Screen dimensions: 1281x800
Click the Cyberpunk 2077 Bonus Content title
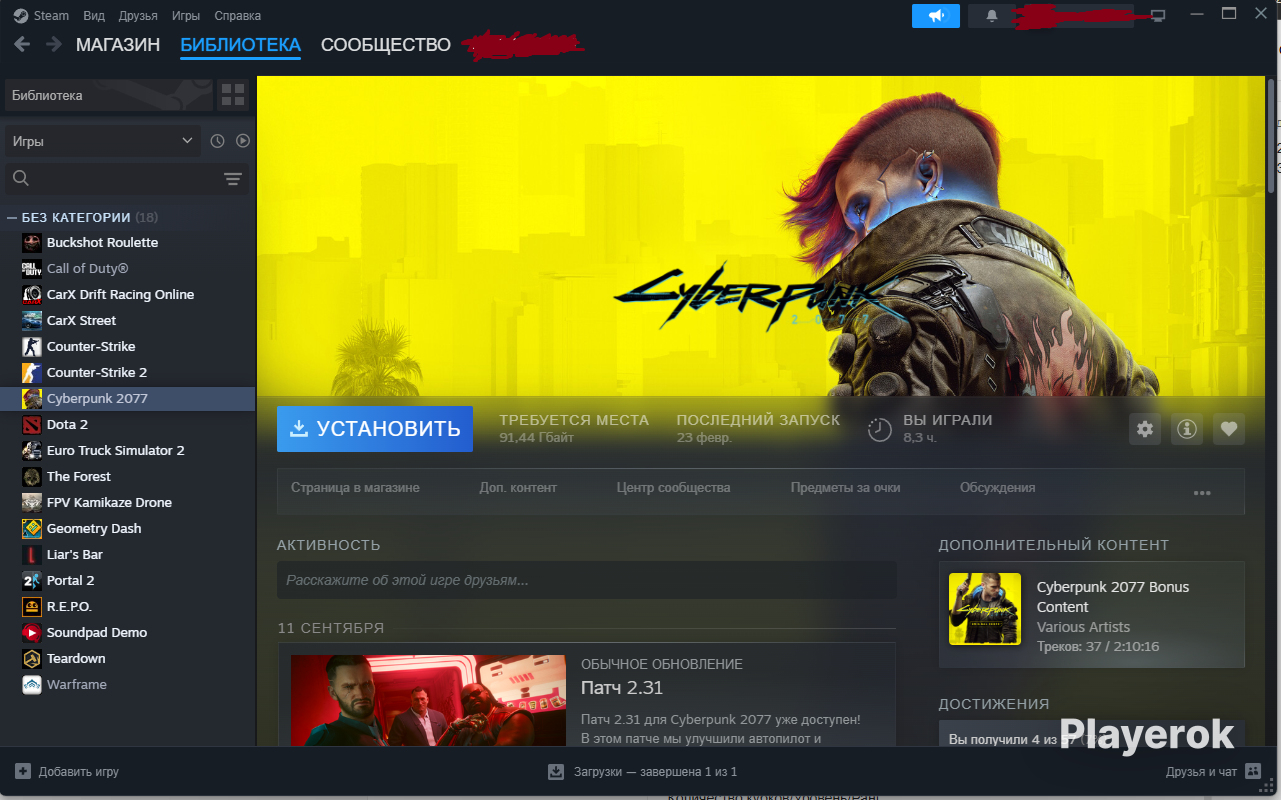1113,597
